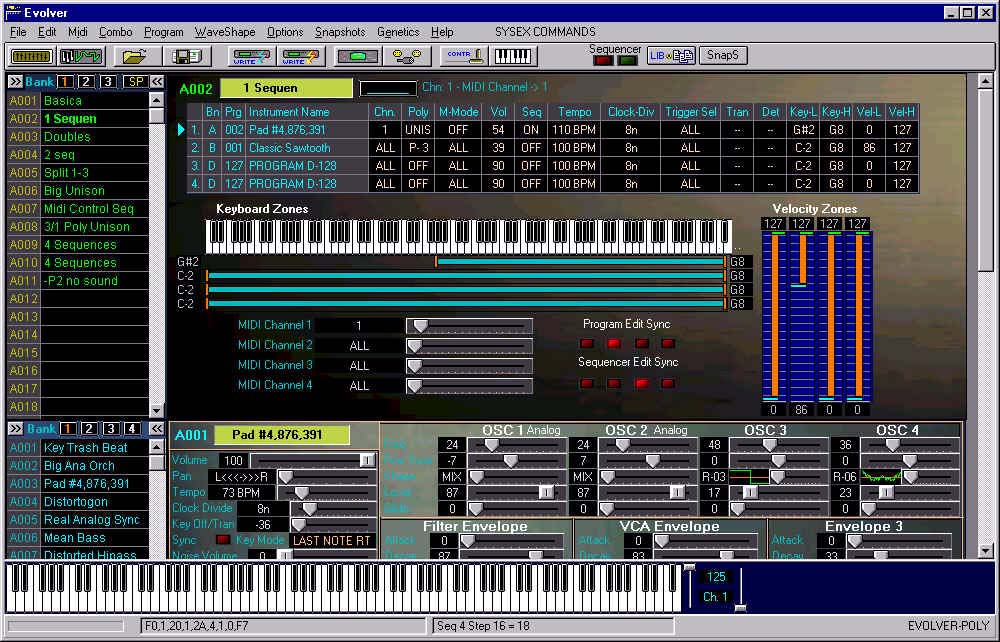Click the open folder toolbar icon

(135, 56)
